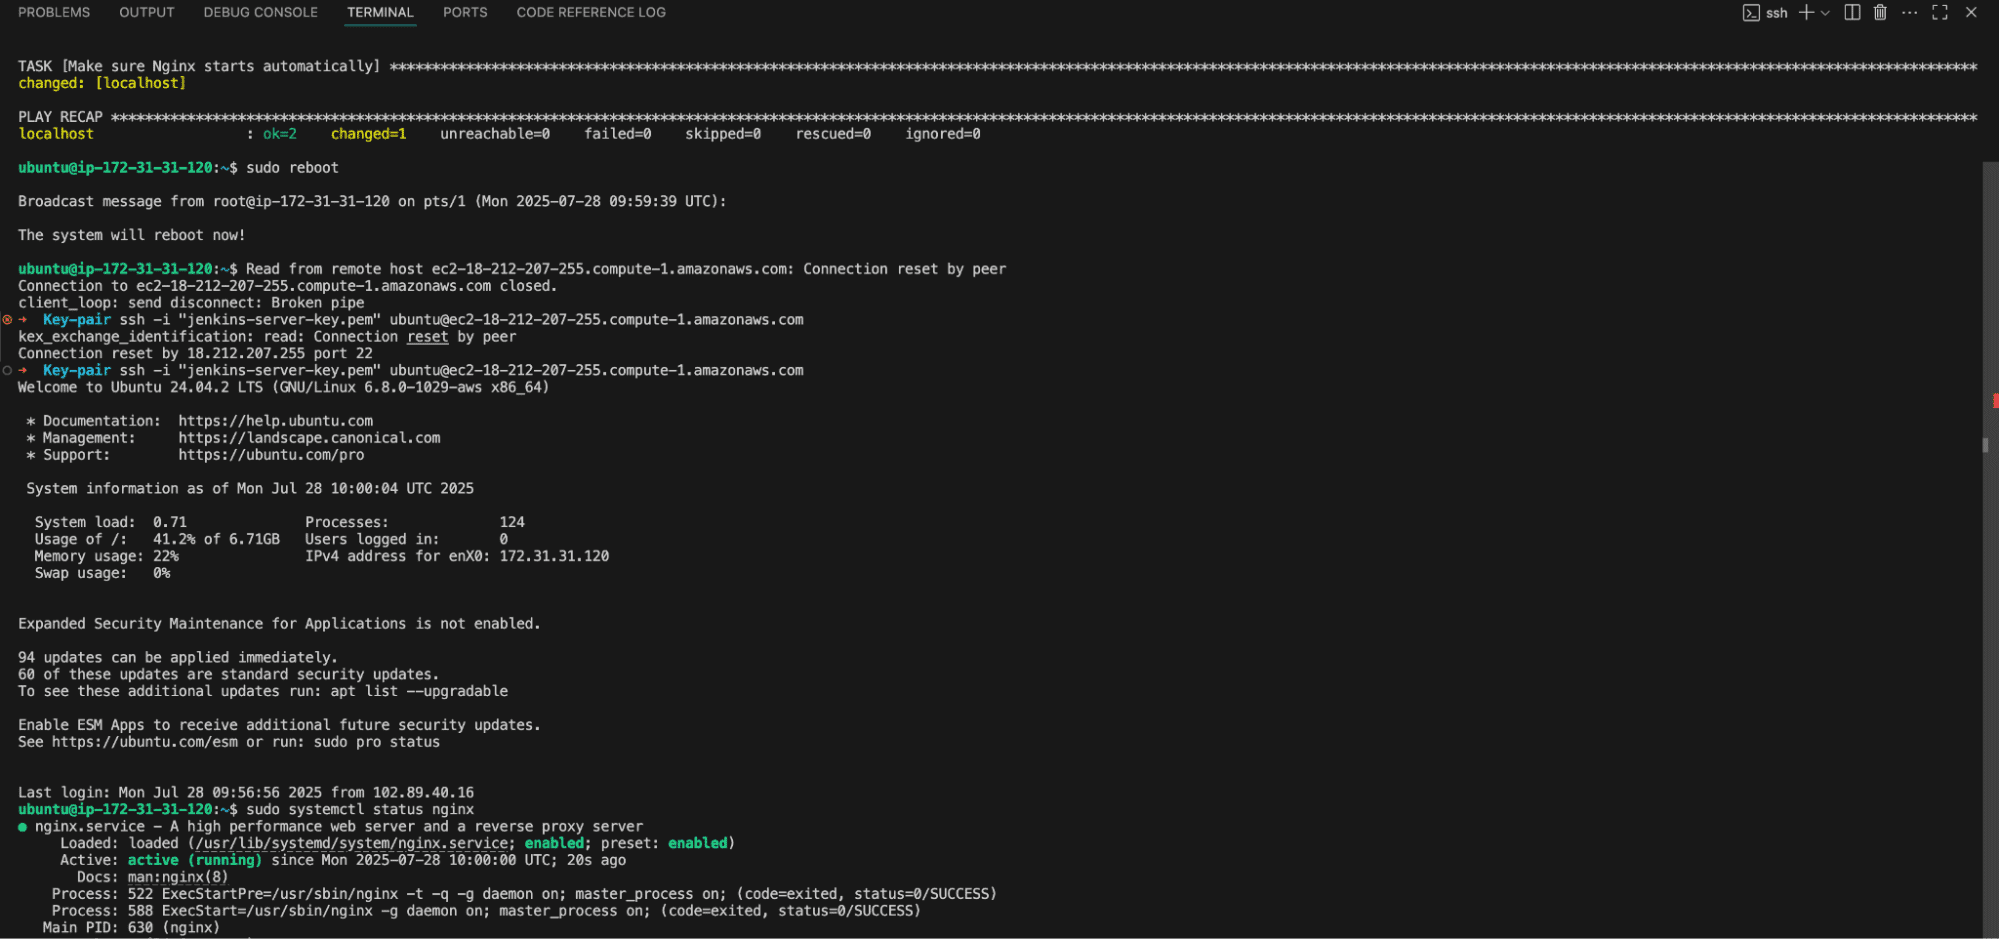
Task: Open the https://ubuntu.com/pro link
Action: coord(271,455)
